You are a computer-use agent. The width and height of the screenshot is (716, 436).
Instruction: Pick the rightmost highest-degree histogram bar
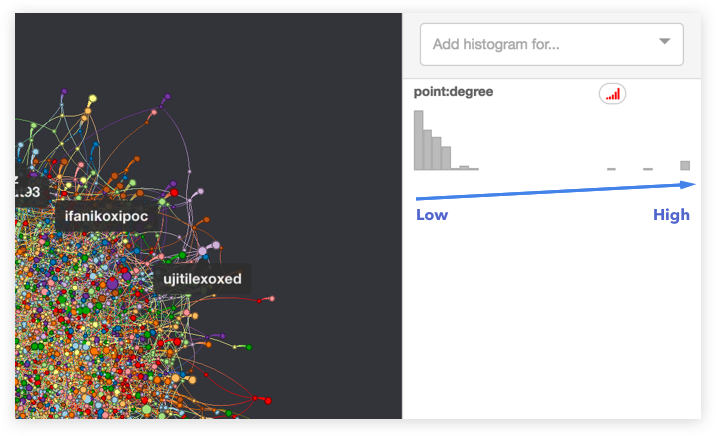coord(685,165)
